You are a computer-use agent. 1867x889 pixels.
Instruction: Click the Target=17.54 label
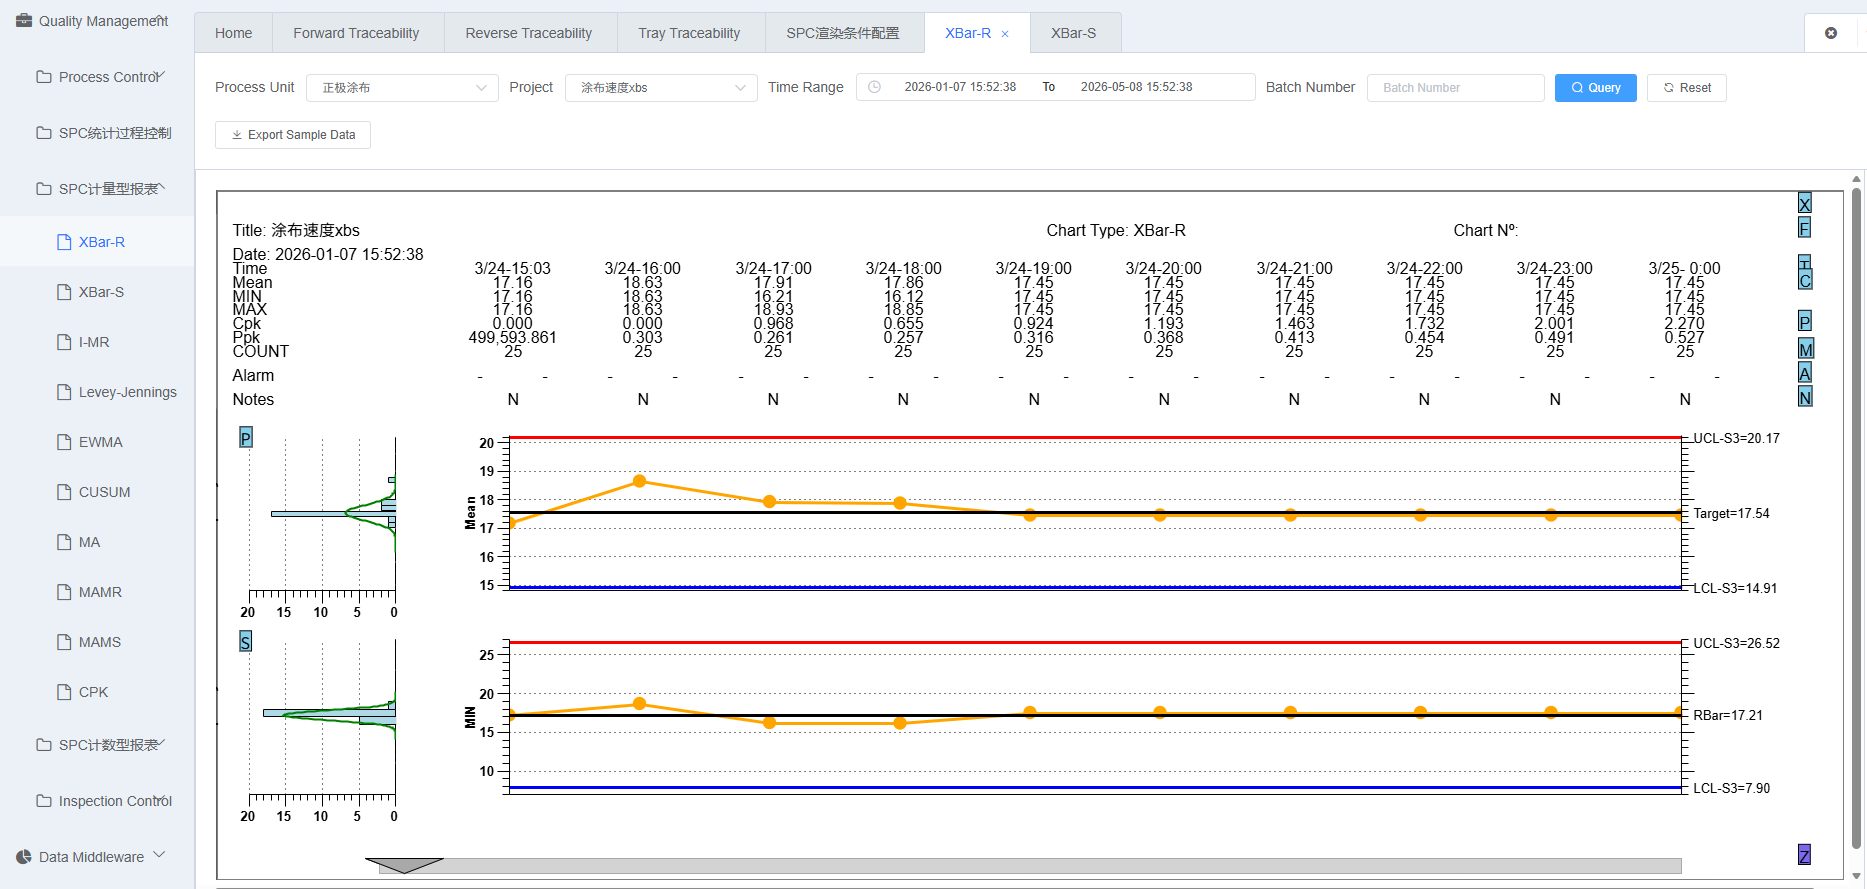pos(1731,513)
